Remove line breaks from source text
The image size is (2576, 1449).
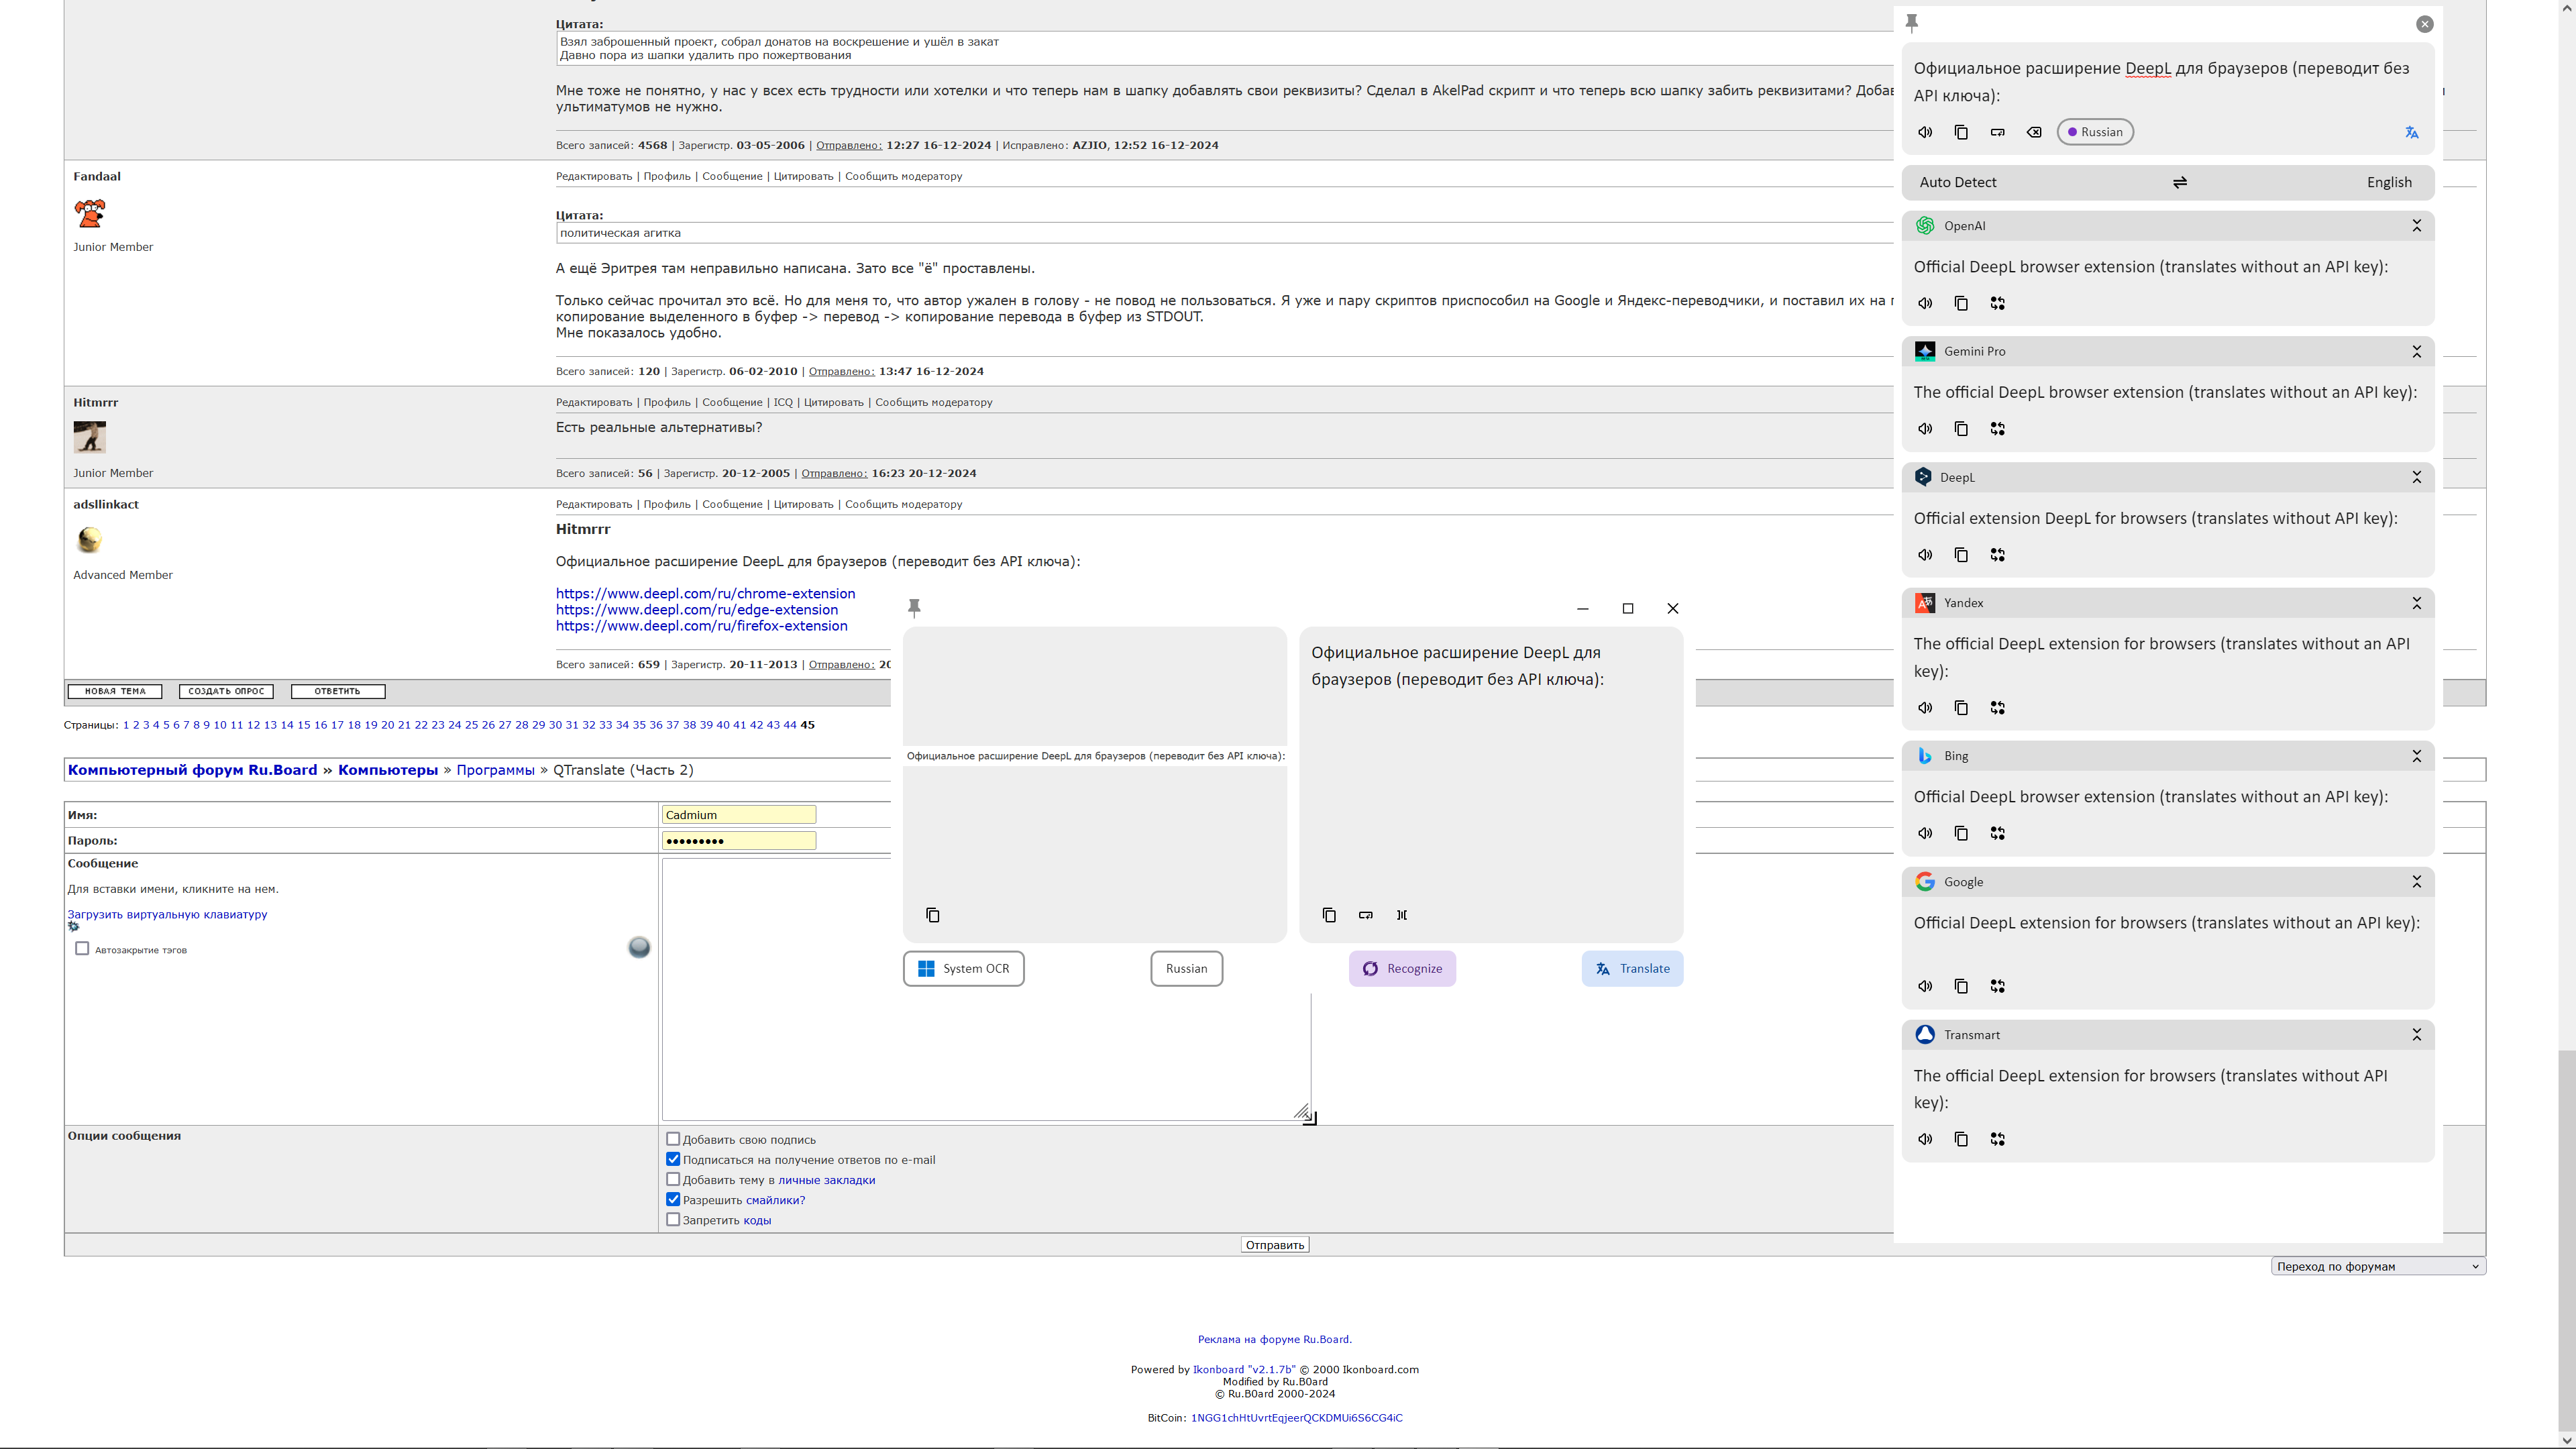pyautogui.click(x=1997, y=132)
